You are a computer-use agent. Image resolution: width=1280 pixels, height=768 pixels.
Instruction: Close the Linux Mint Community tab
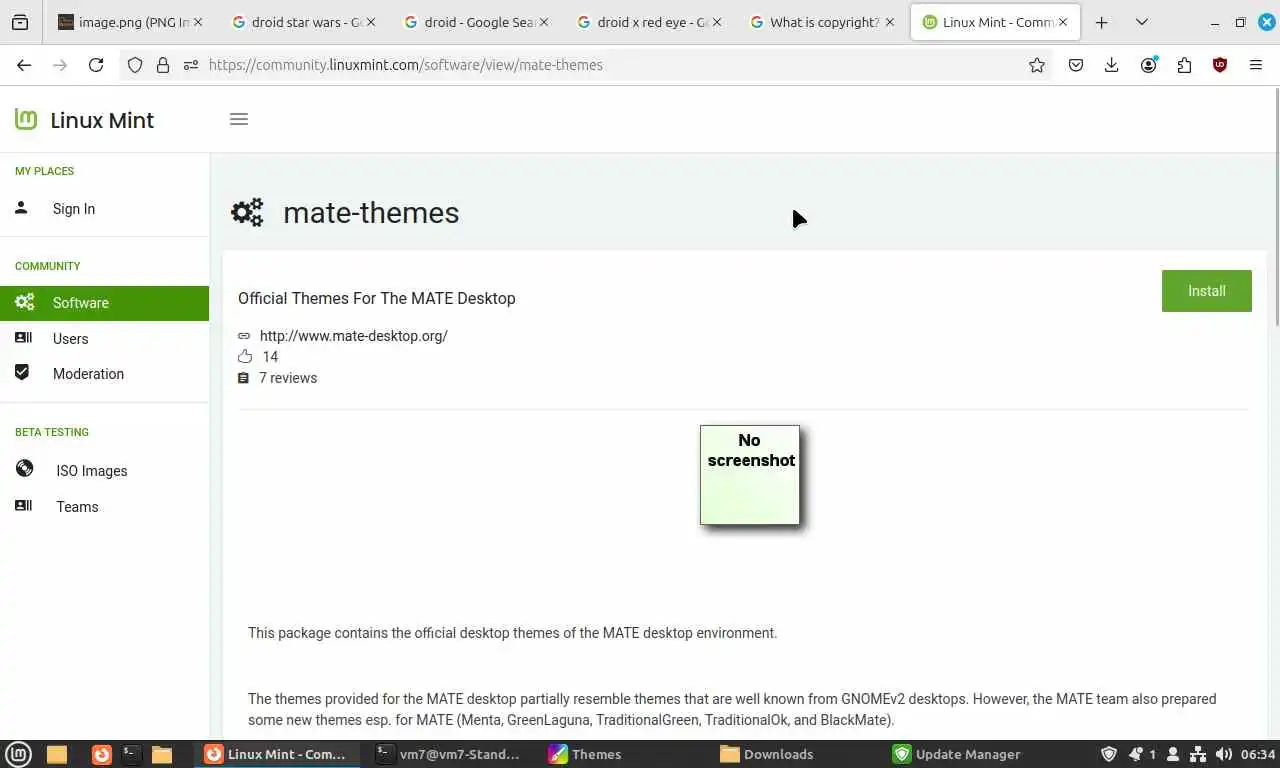tap(1062, 22)
